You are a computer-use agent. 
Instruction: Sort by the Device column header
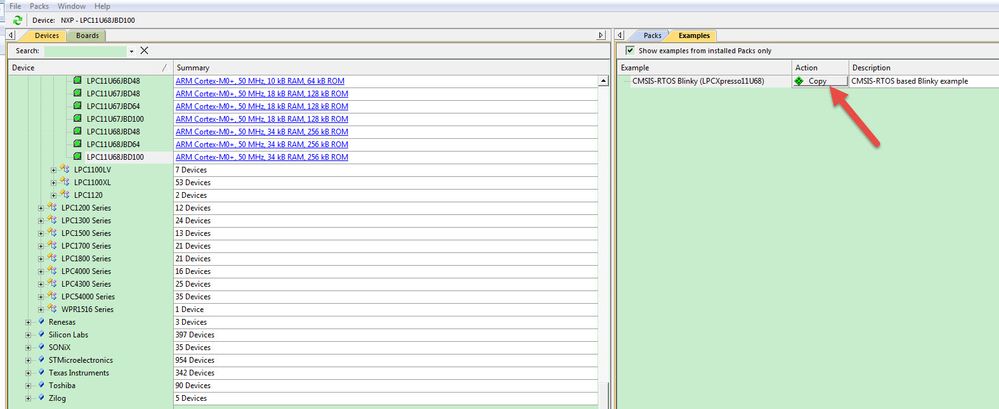[91, 68]
